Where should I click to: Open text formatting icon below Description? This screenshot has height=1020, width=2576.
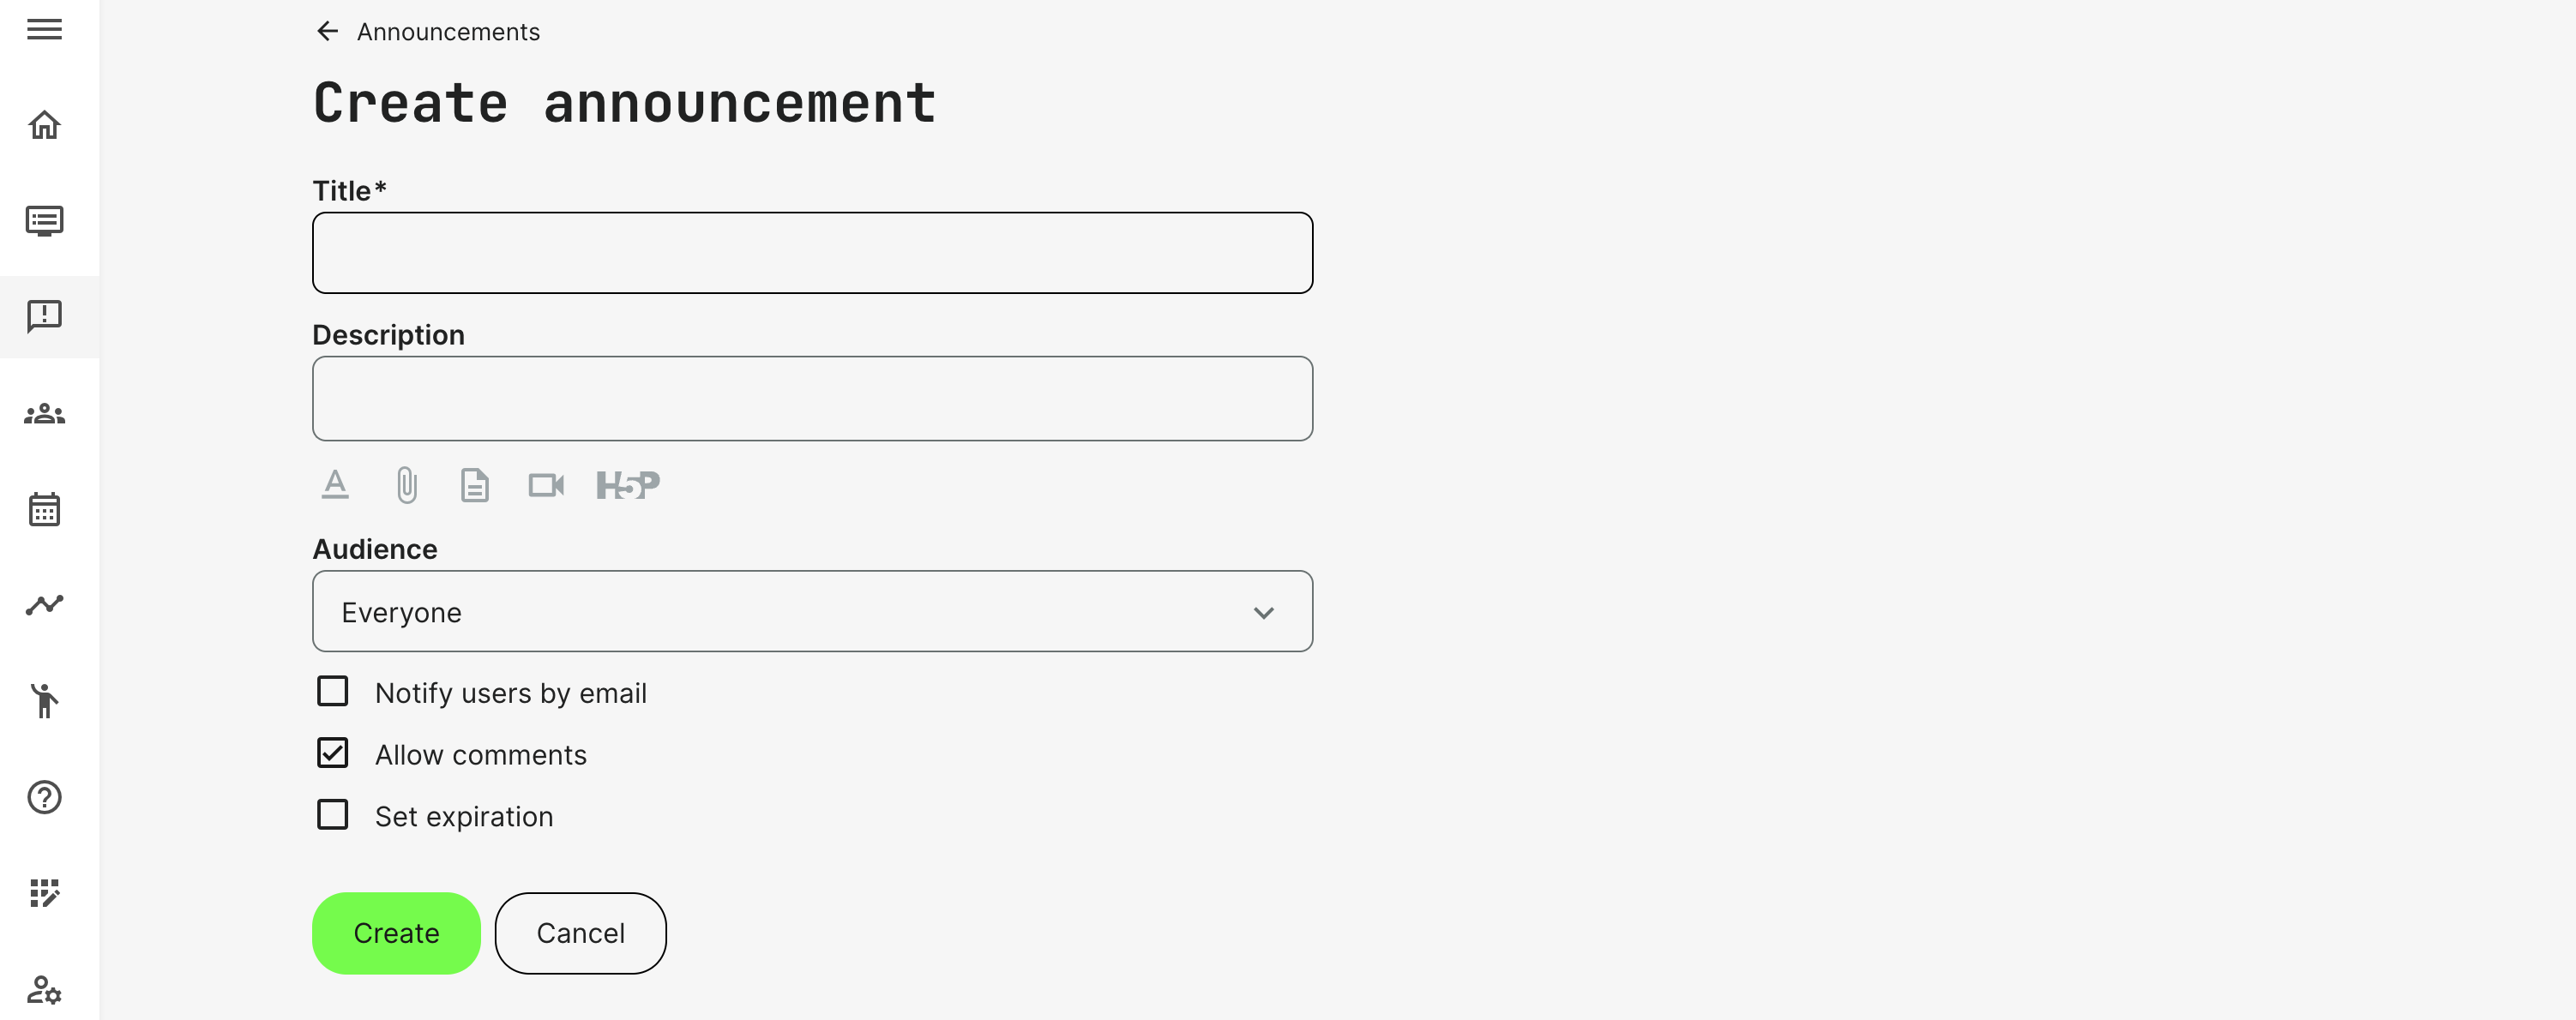(335, 485)
